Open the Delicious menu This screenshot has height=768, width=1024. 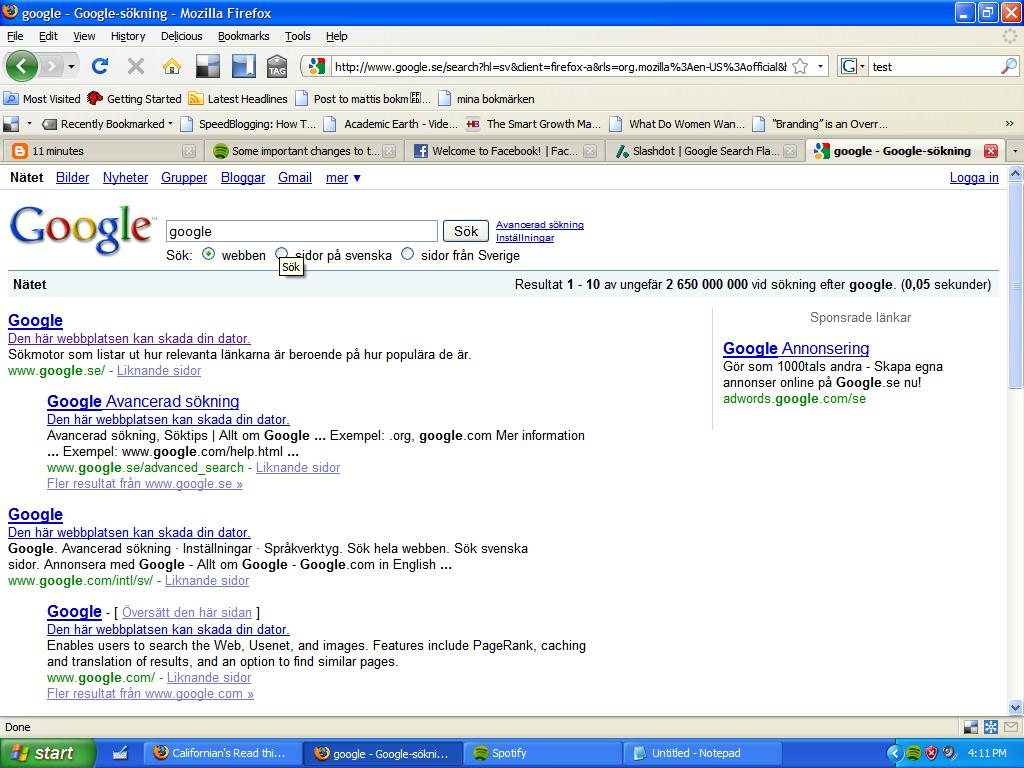click(182, 36)
